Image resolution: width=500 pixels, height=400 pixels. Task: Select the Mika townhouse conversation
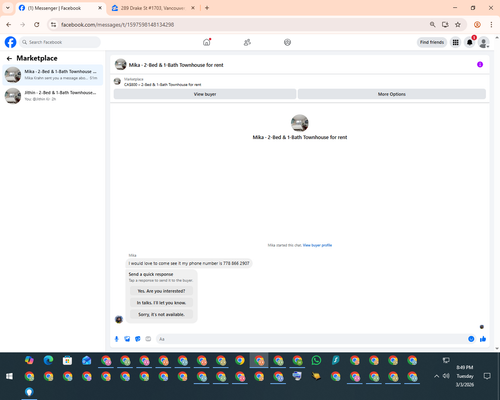tap(53, 75)
